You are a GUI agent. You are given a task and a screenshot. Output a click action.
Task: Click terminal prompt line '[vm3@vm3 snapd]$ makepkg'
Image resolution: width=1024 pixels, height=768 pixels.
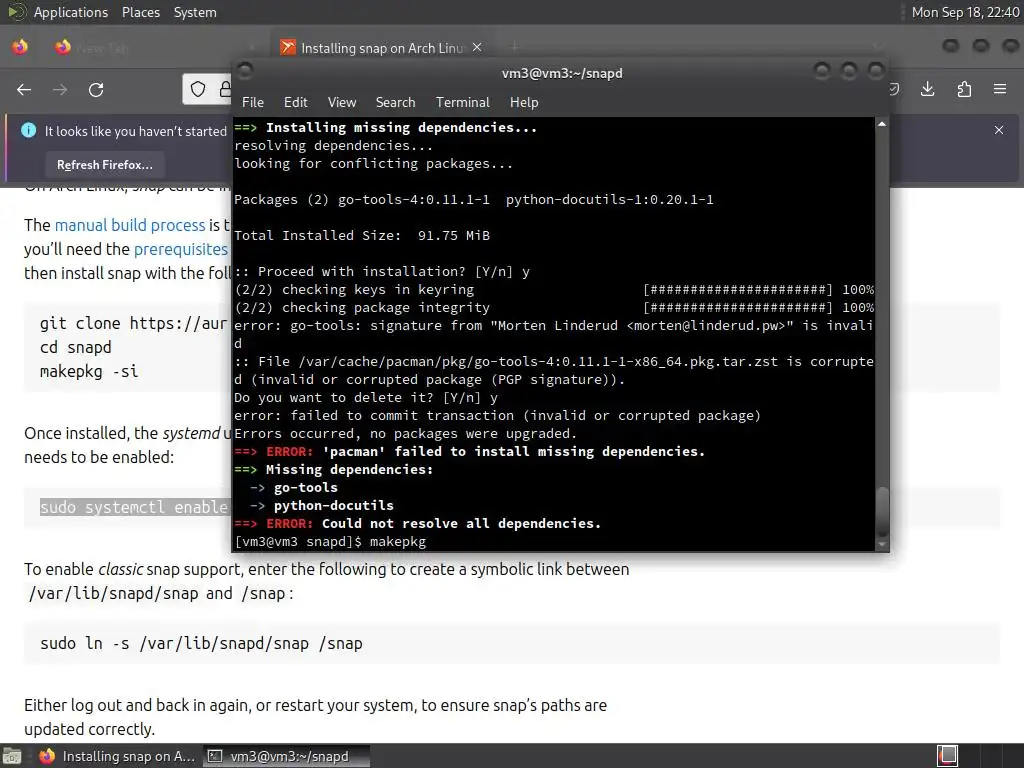click(330, 541)
